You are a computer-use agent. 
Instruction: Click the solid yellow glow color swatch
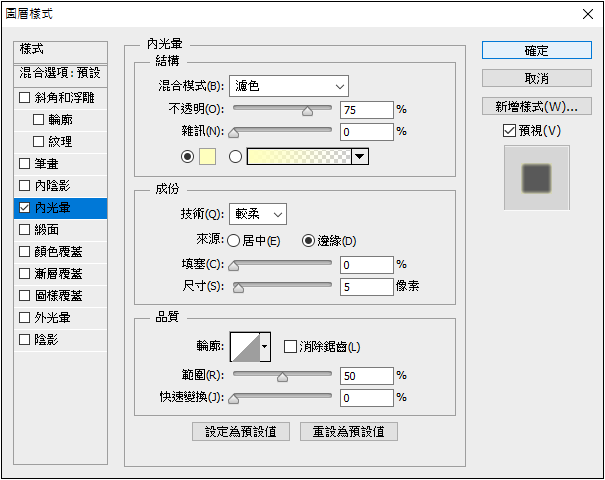(209, 156)
